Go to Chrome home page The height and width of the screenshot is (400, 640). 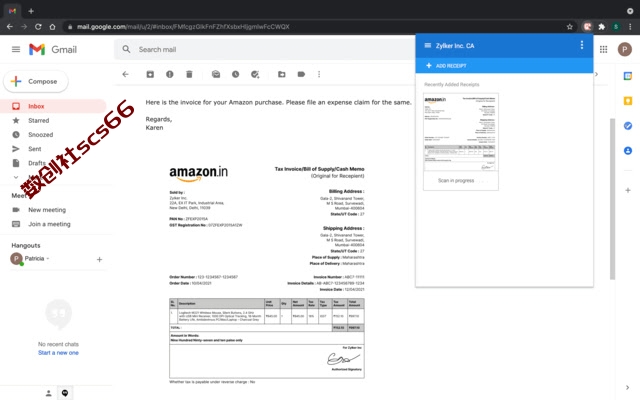point(52,27)
